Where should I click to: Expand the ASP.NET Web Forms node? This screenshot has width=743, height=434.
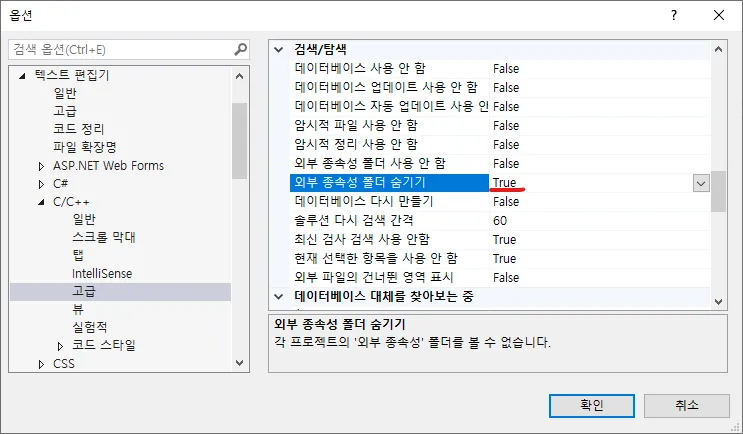click(x=41, y=166)
